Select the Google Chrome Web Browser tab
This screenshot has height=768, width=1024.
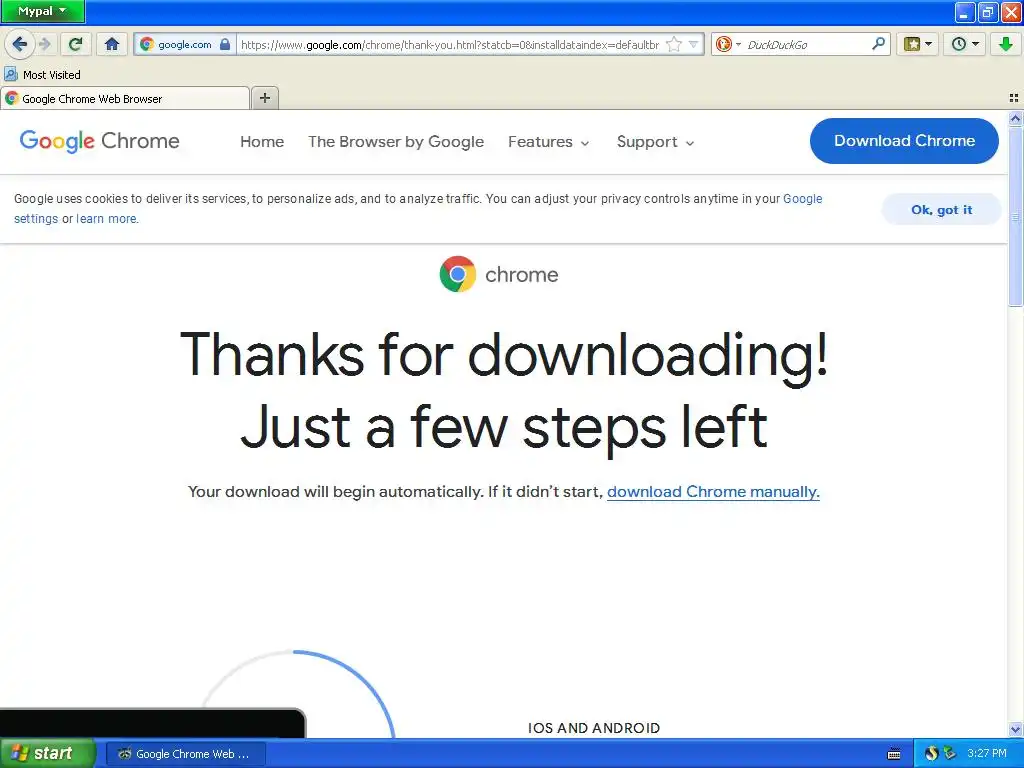point(125,99)
